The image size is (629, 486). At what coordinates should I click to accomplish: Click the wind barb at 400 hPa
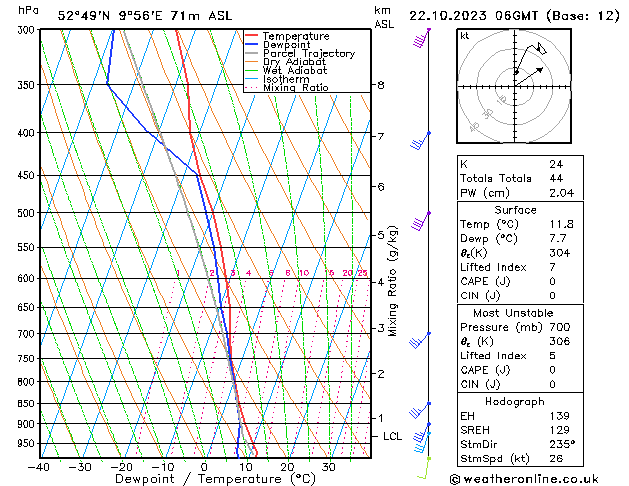[x=421, y=140]
